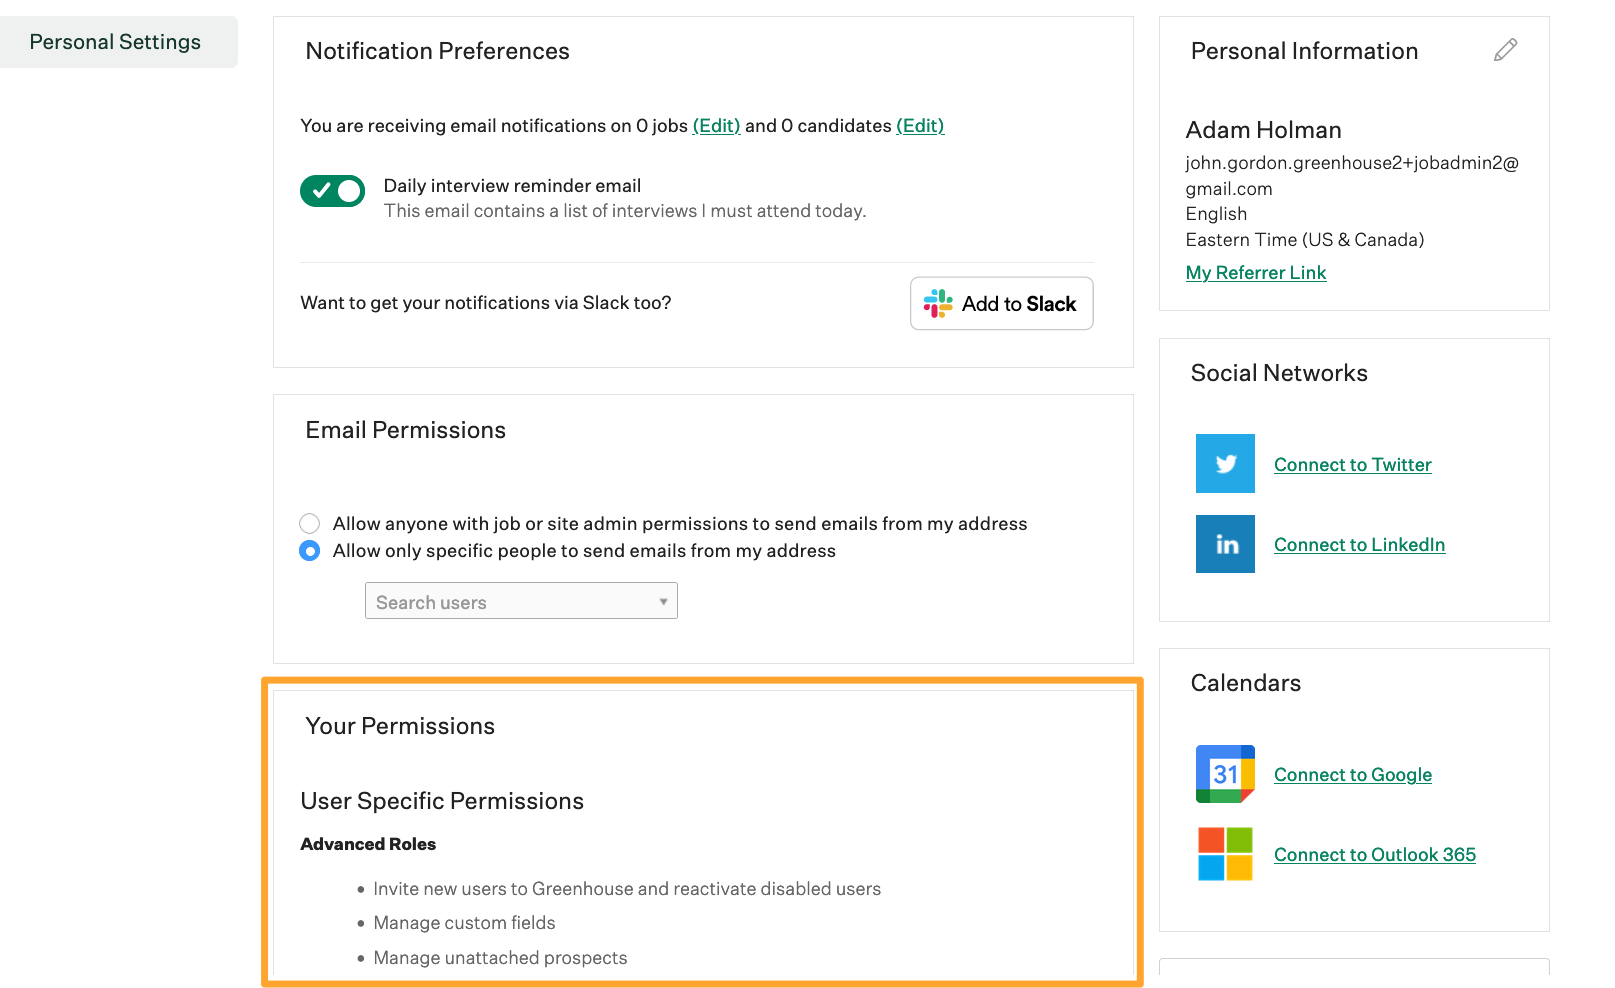Select Personal Settings in the sidebar

(x=115, y=41)
